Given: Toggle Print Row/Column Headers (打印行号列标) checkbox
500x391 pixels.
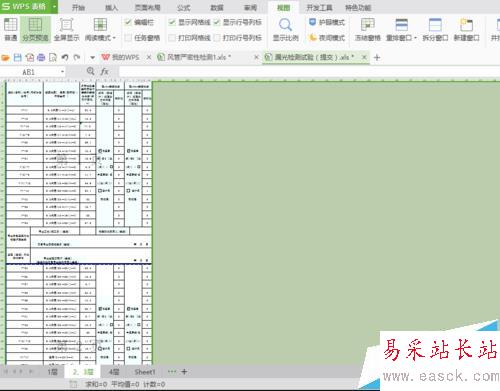Looking at the screenshot, I should tap(217, 38).
